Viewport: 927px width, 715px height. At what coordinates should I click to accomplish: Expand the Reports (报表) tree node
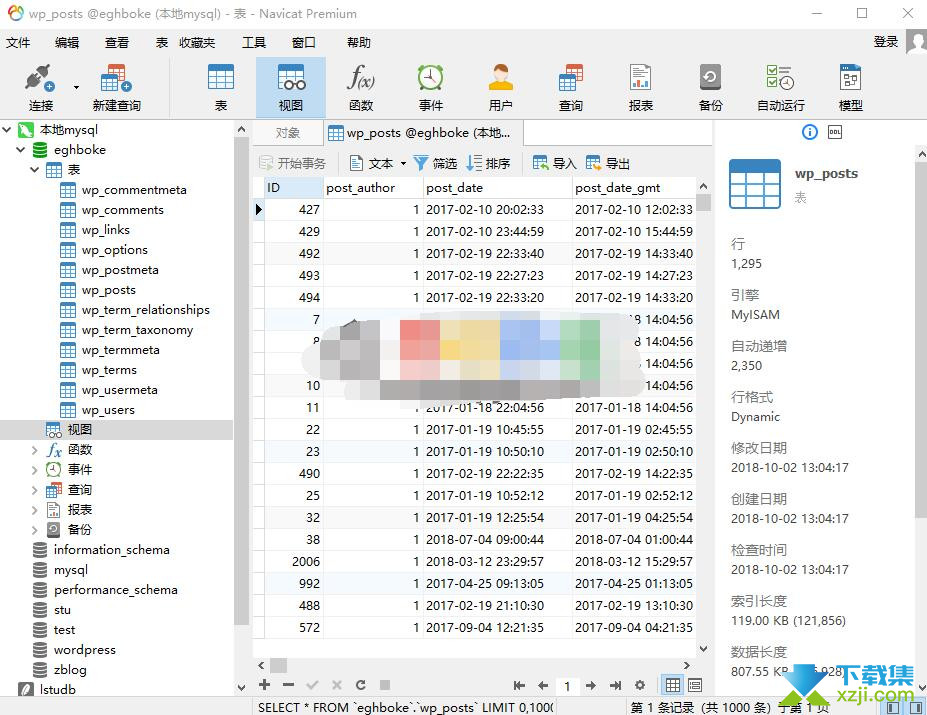[34, 510]
